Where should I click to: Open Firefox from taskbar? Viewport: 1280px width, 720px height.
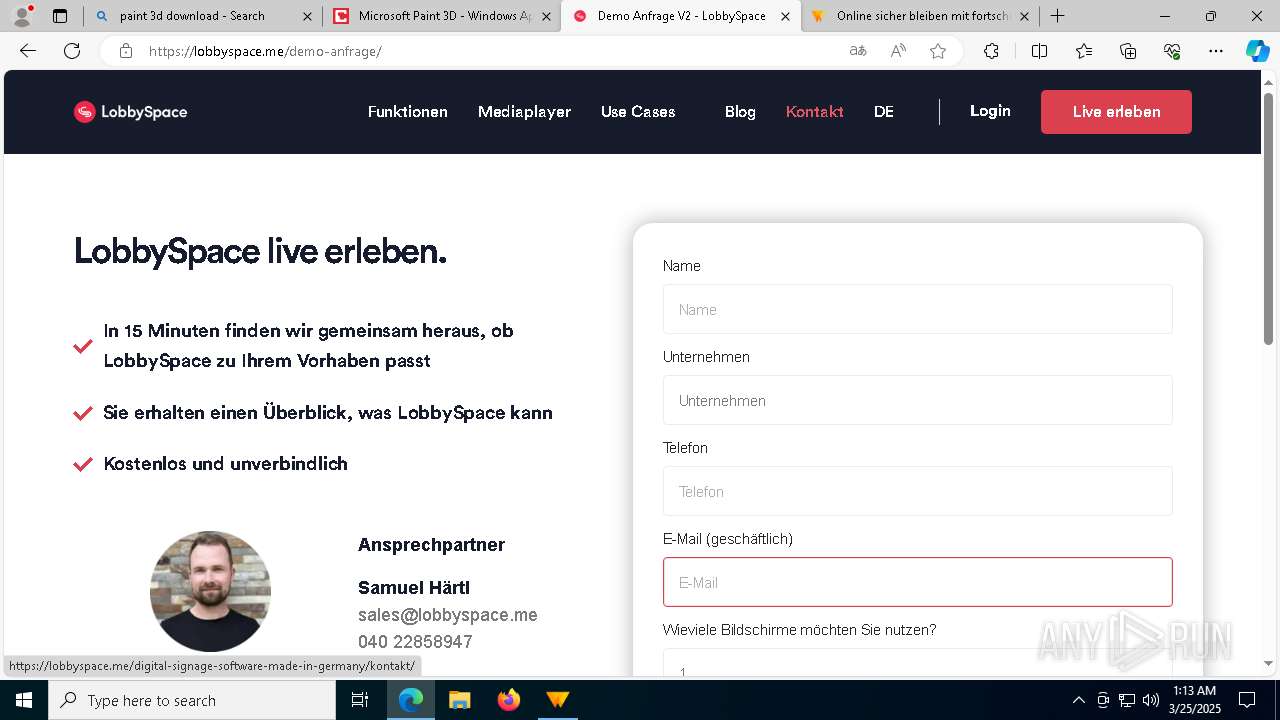509,700
